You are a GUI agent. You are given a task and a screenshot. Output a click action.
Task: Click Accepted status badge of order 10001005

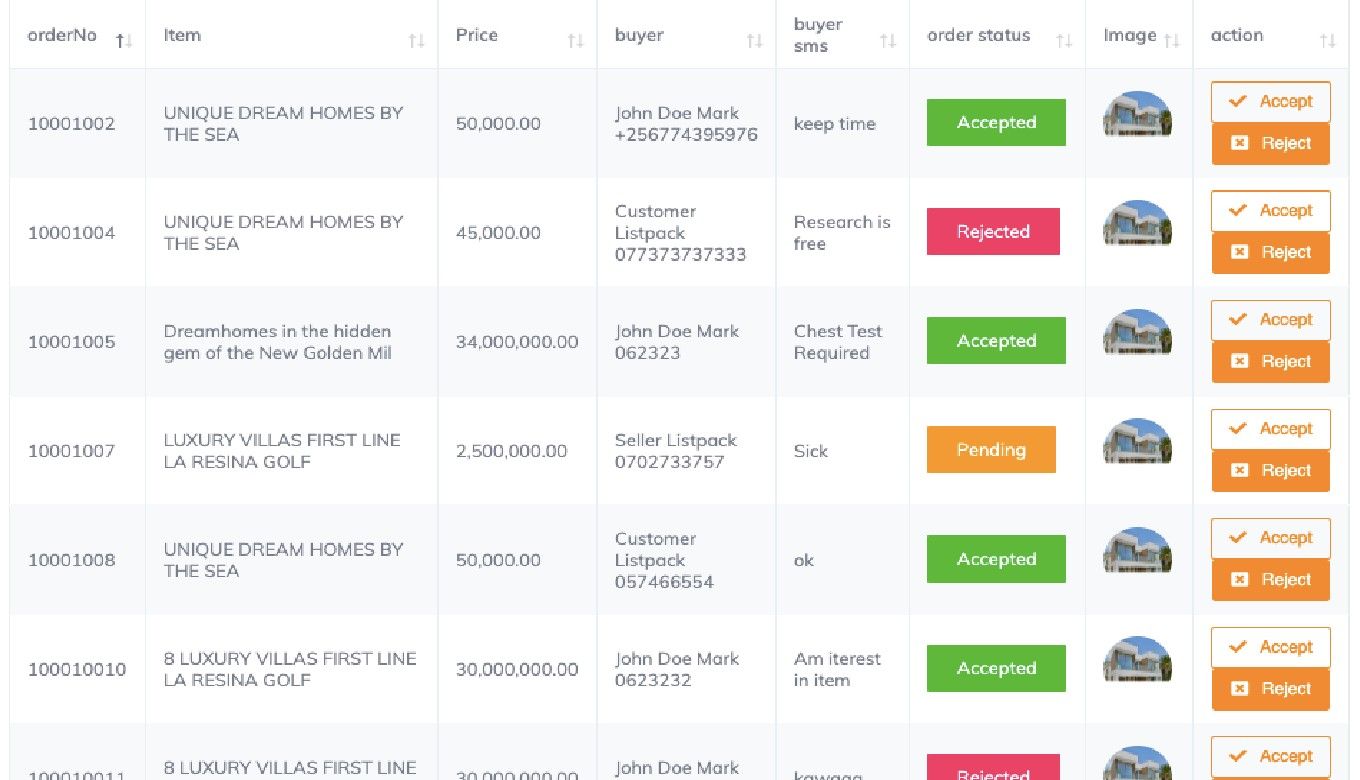tap(996, 341)
